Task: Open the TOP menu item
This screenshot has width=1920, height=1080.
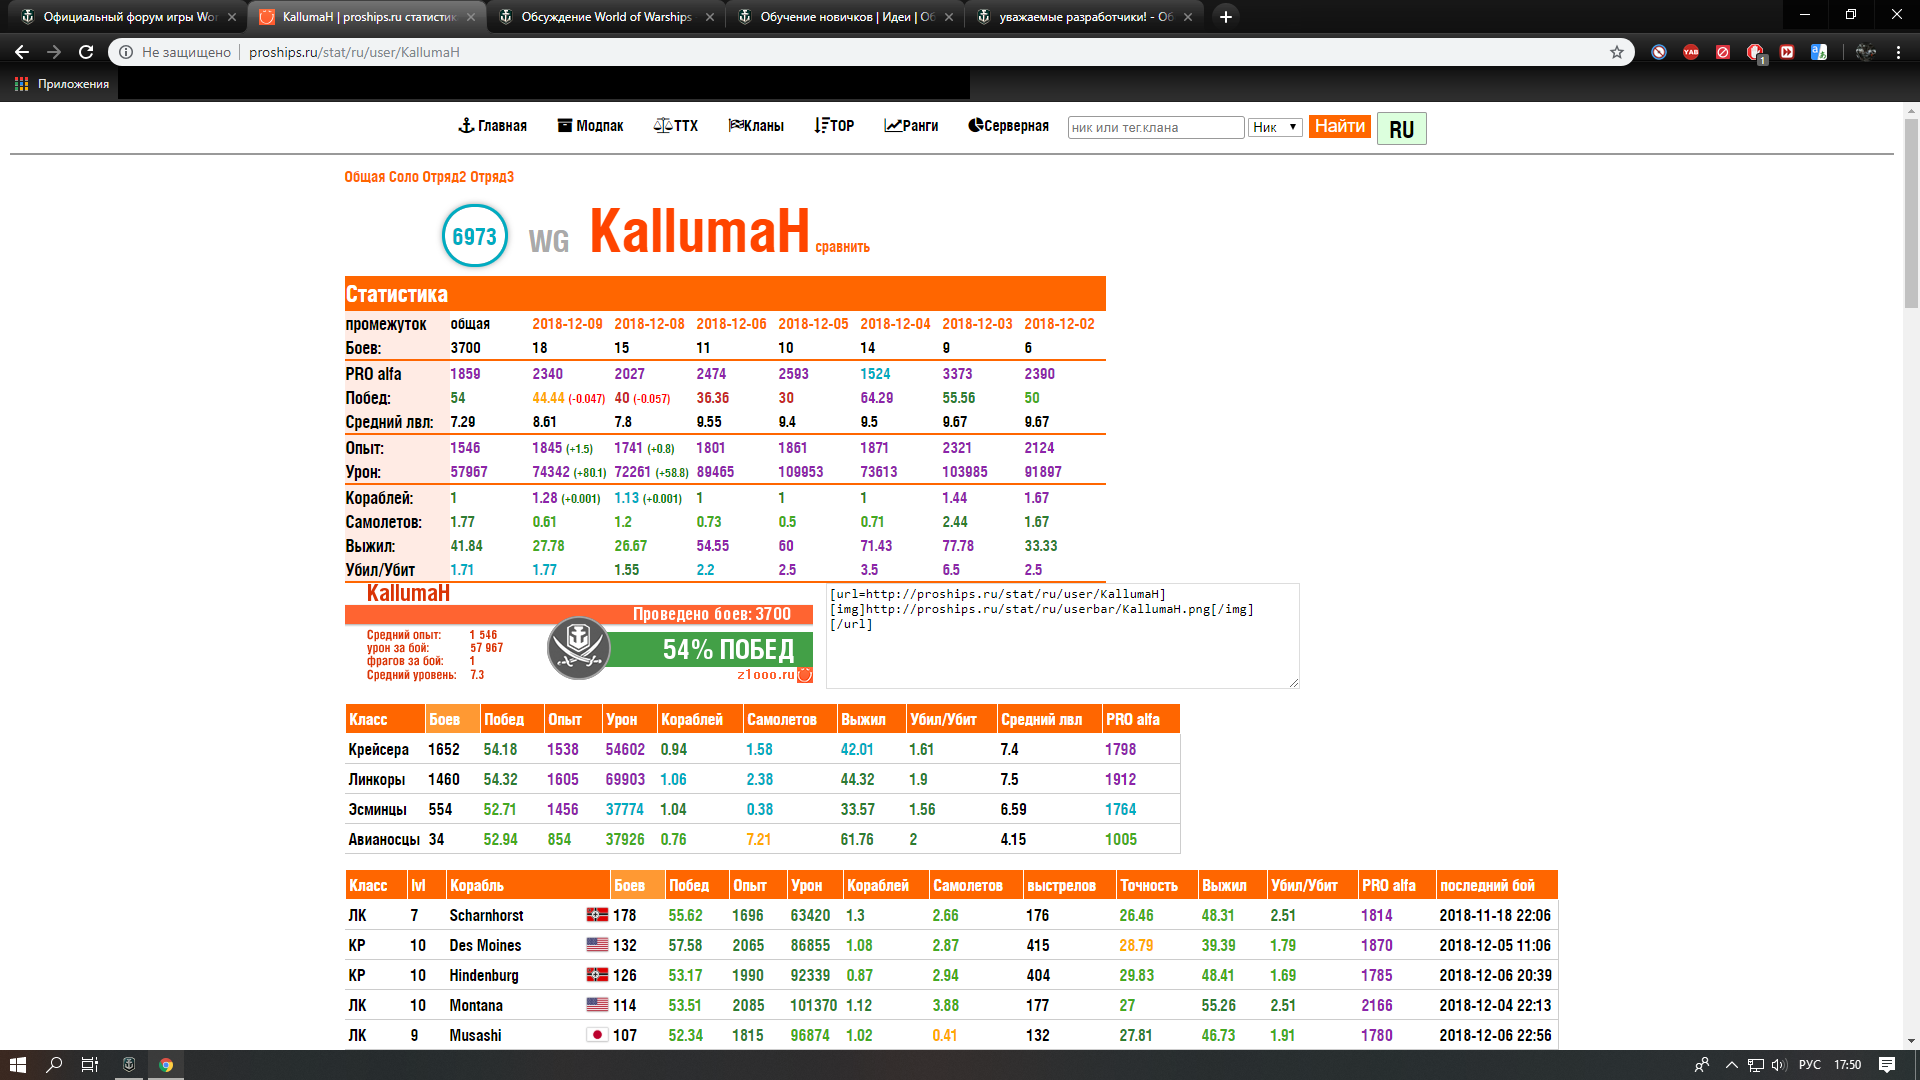Action: tap(834, 126)
